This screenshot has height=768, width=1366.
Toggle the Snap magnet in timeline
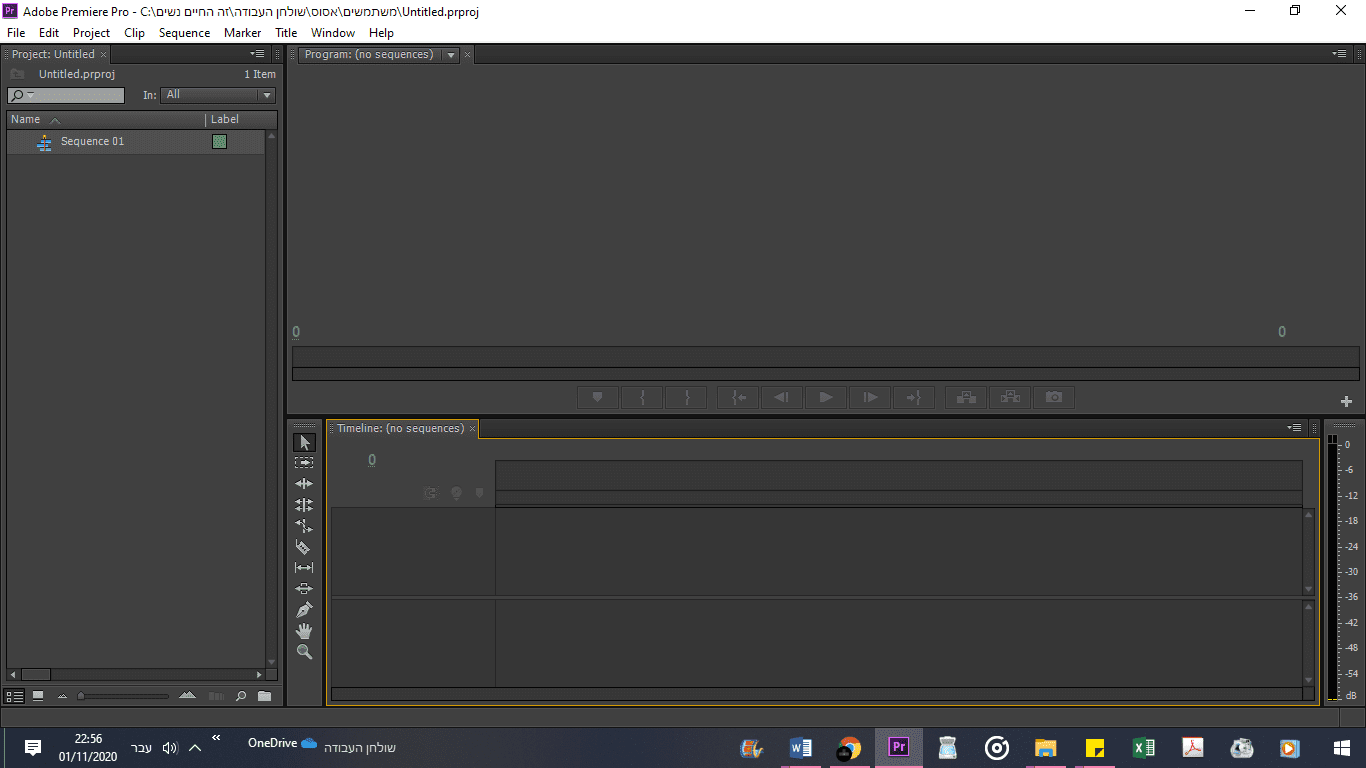[430, 493]
